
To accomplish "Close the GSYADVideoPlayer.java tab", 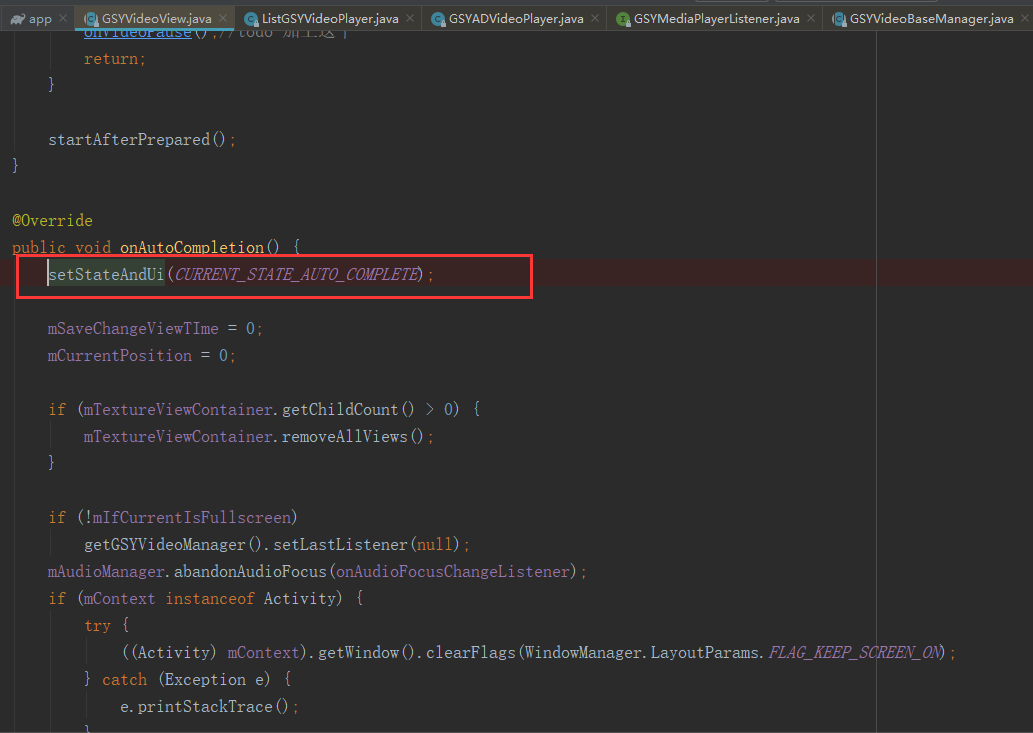I will click(595, 17).
